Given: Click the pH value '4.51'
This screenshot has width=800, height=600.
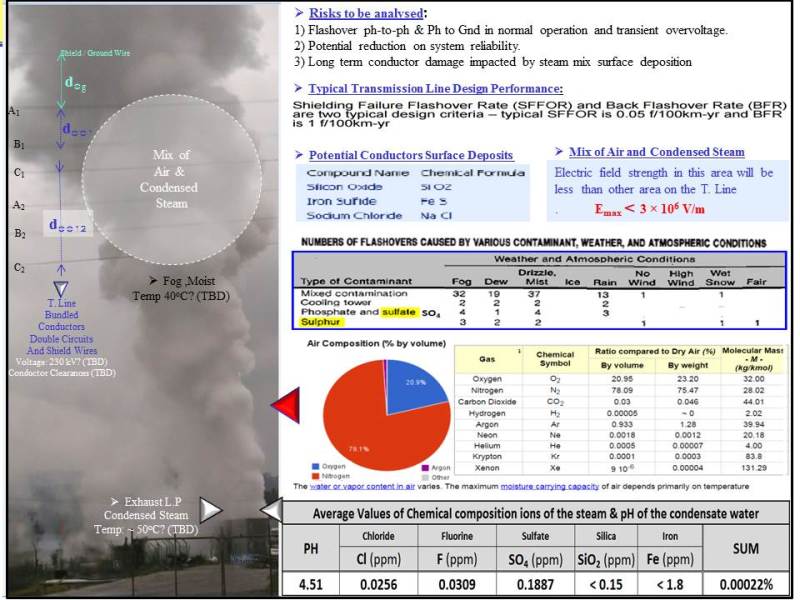Looking at the screenshot, I should click(x=311, y=584).
